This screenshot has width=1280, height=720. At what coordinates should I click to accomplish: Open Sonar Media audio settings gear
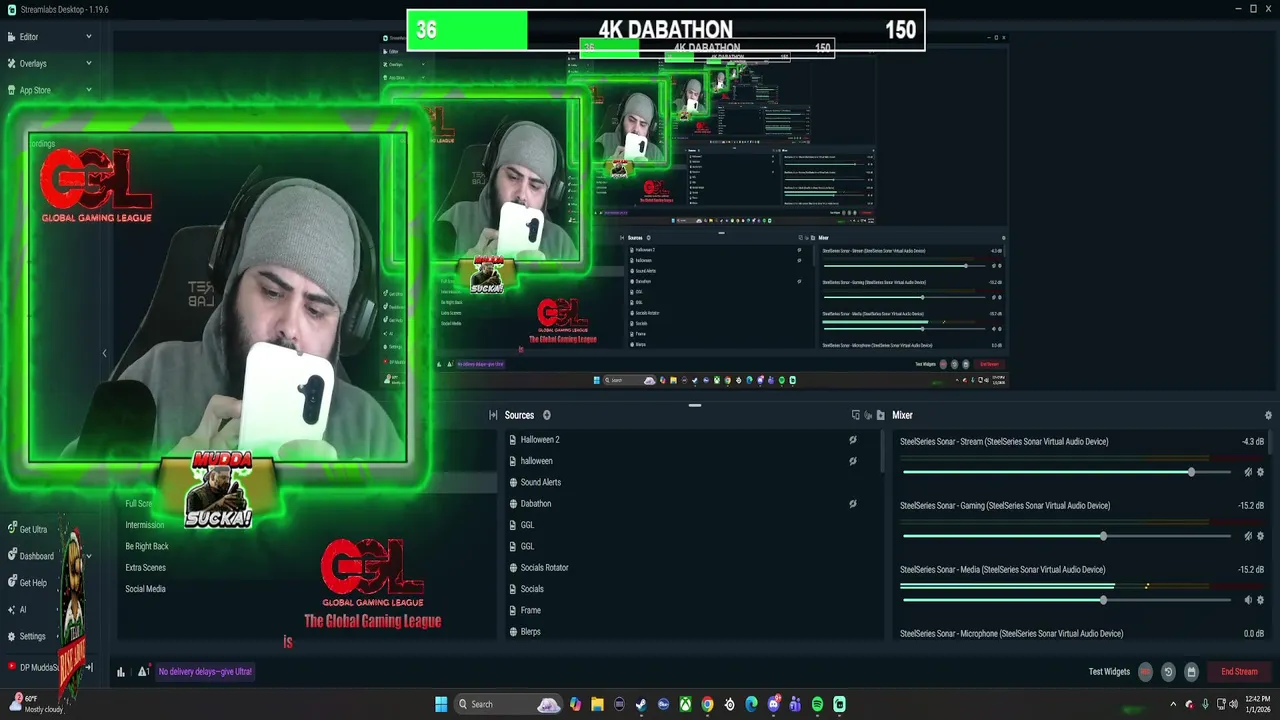click(1260, 600)
